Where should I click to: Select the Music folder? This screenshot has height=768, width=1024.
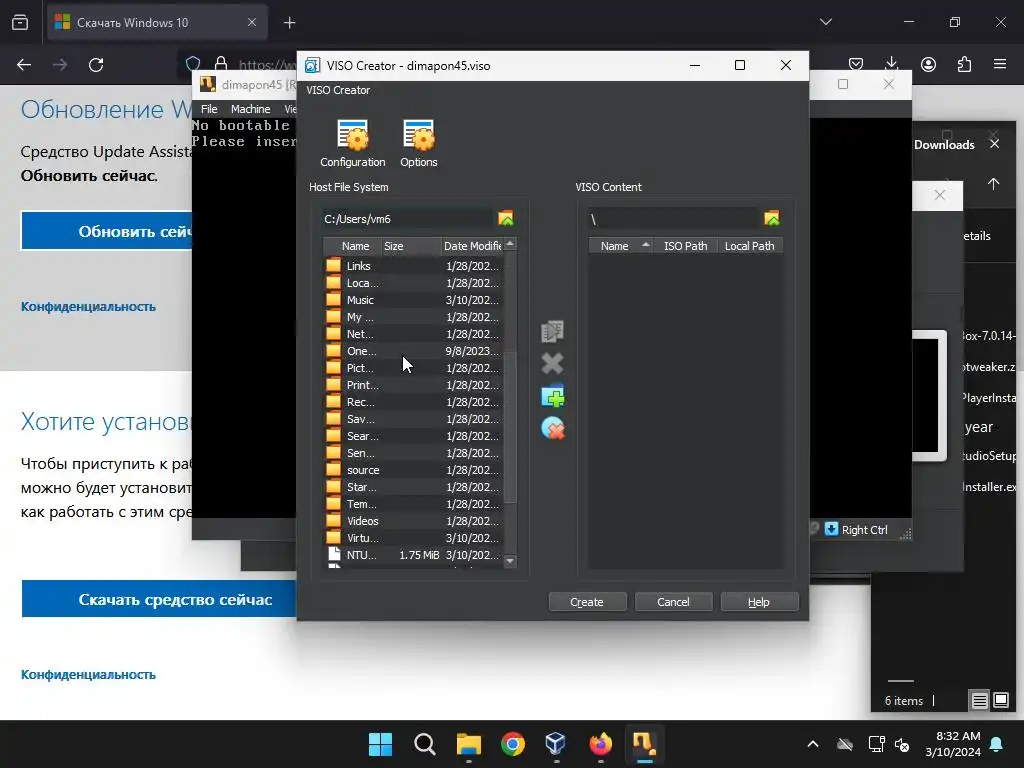(x=413, y=300)
